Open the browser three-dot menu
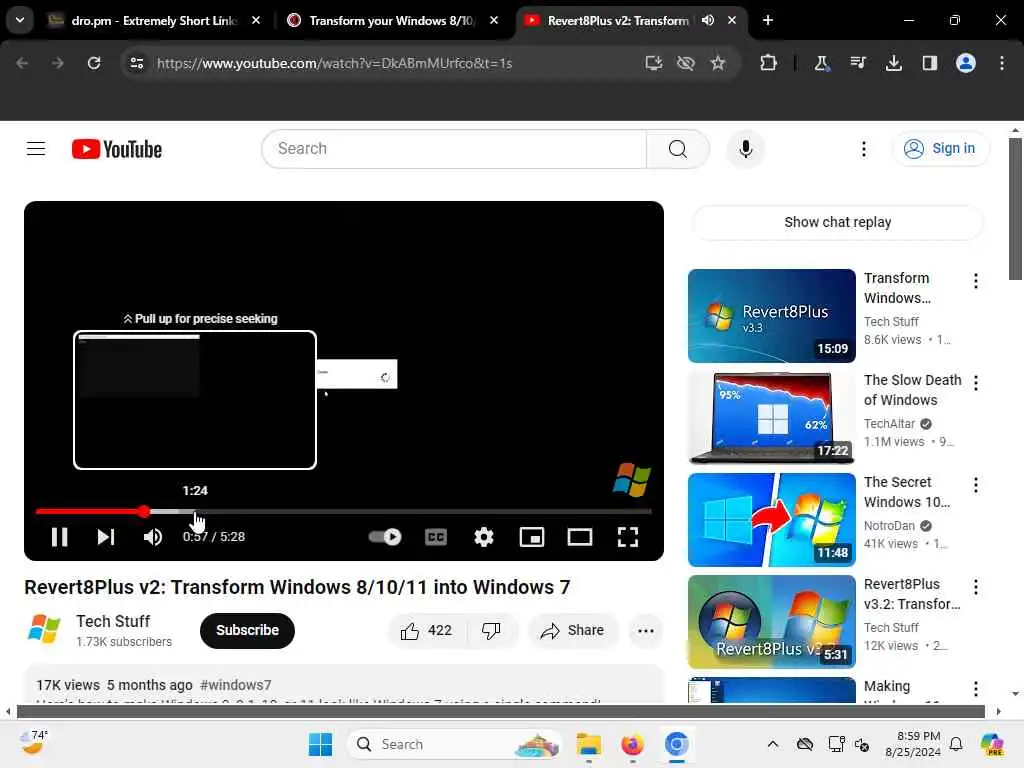 click(1002, 63)
